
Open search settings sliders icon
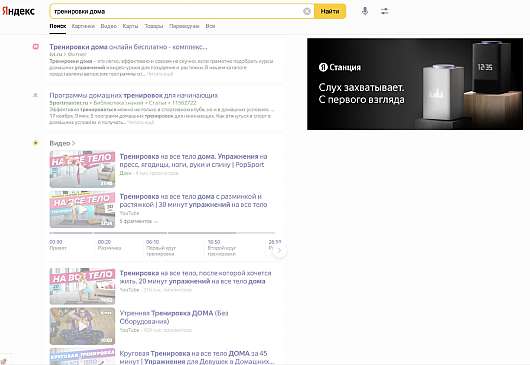(385, 11)
